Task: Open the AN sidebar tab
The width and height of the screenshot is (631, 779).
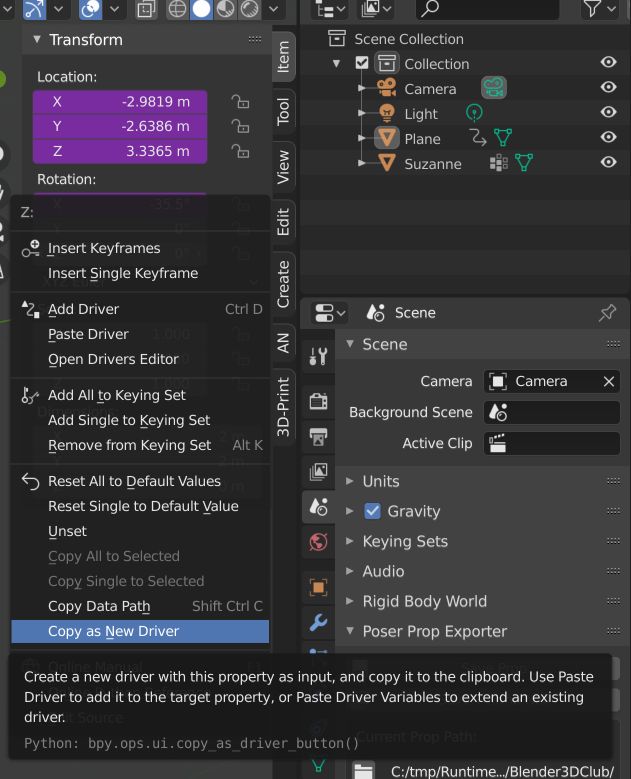Action: click(284, 343)
